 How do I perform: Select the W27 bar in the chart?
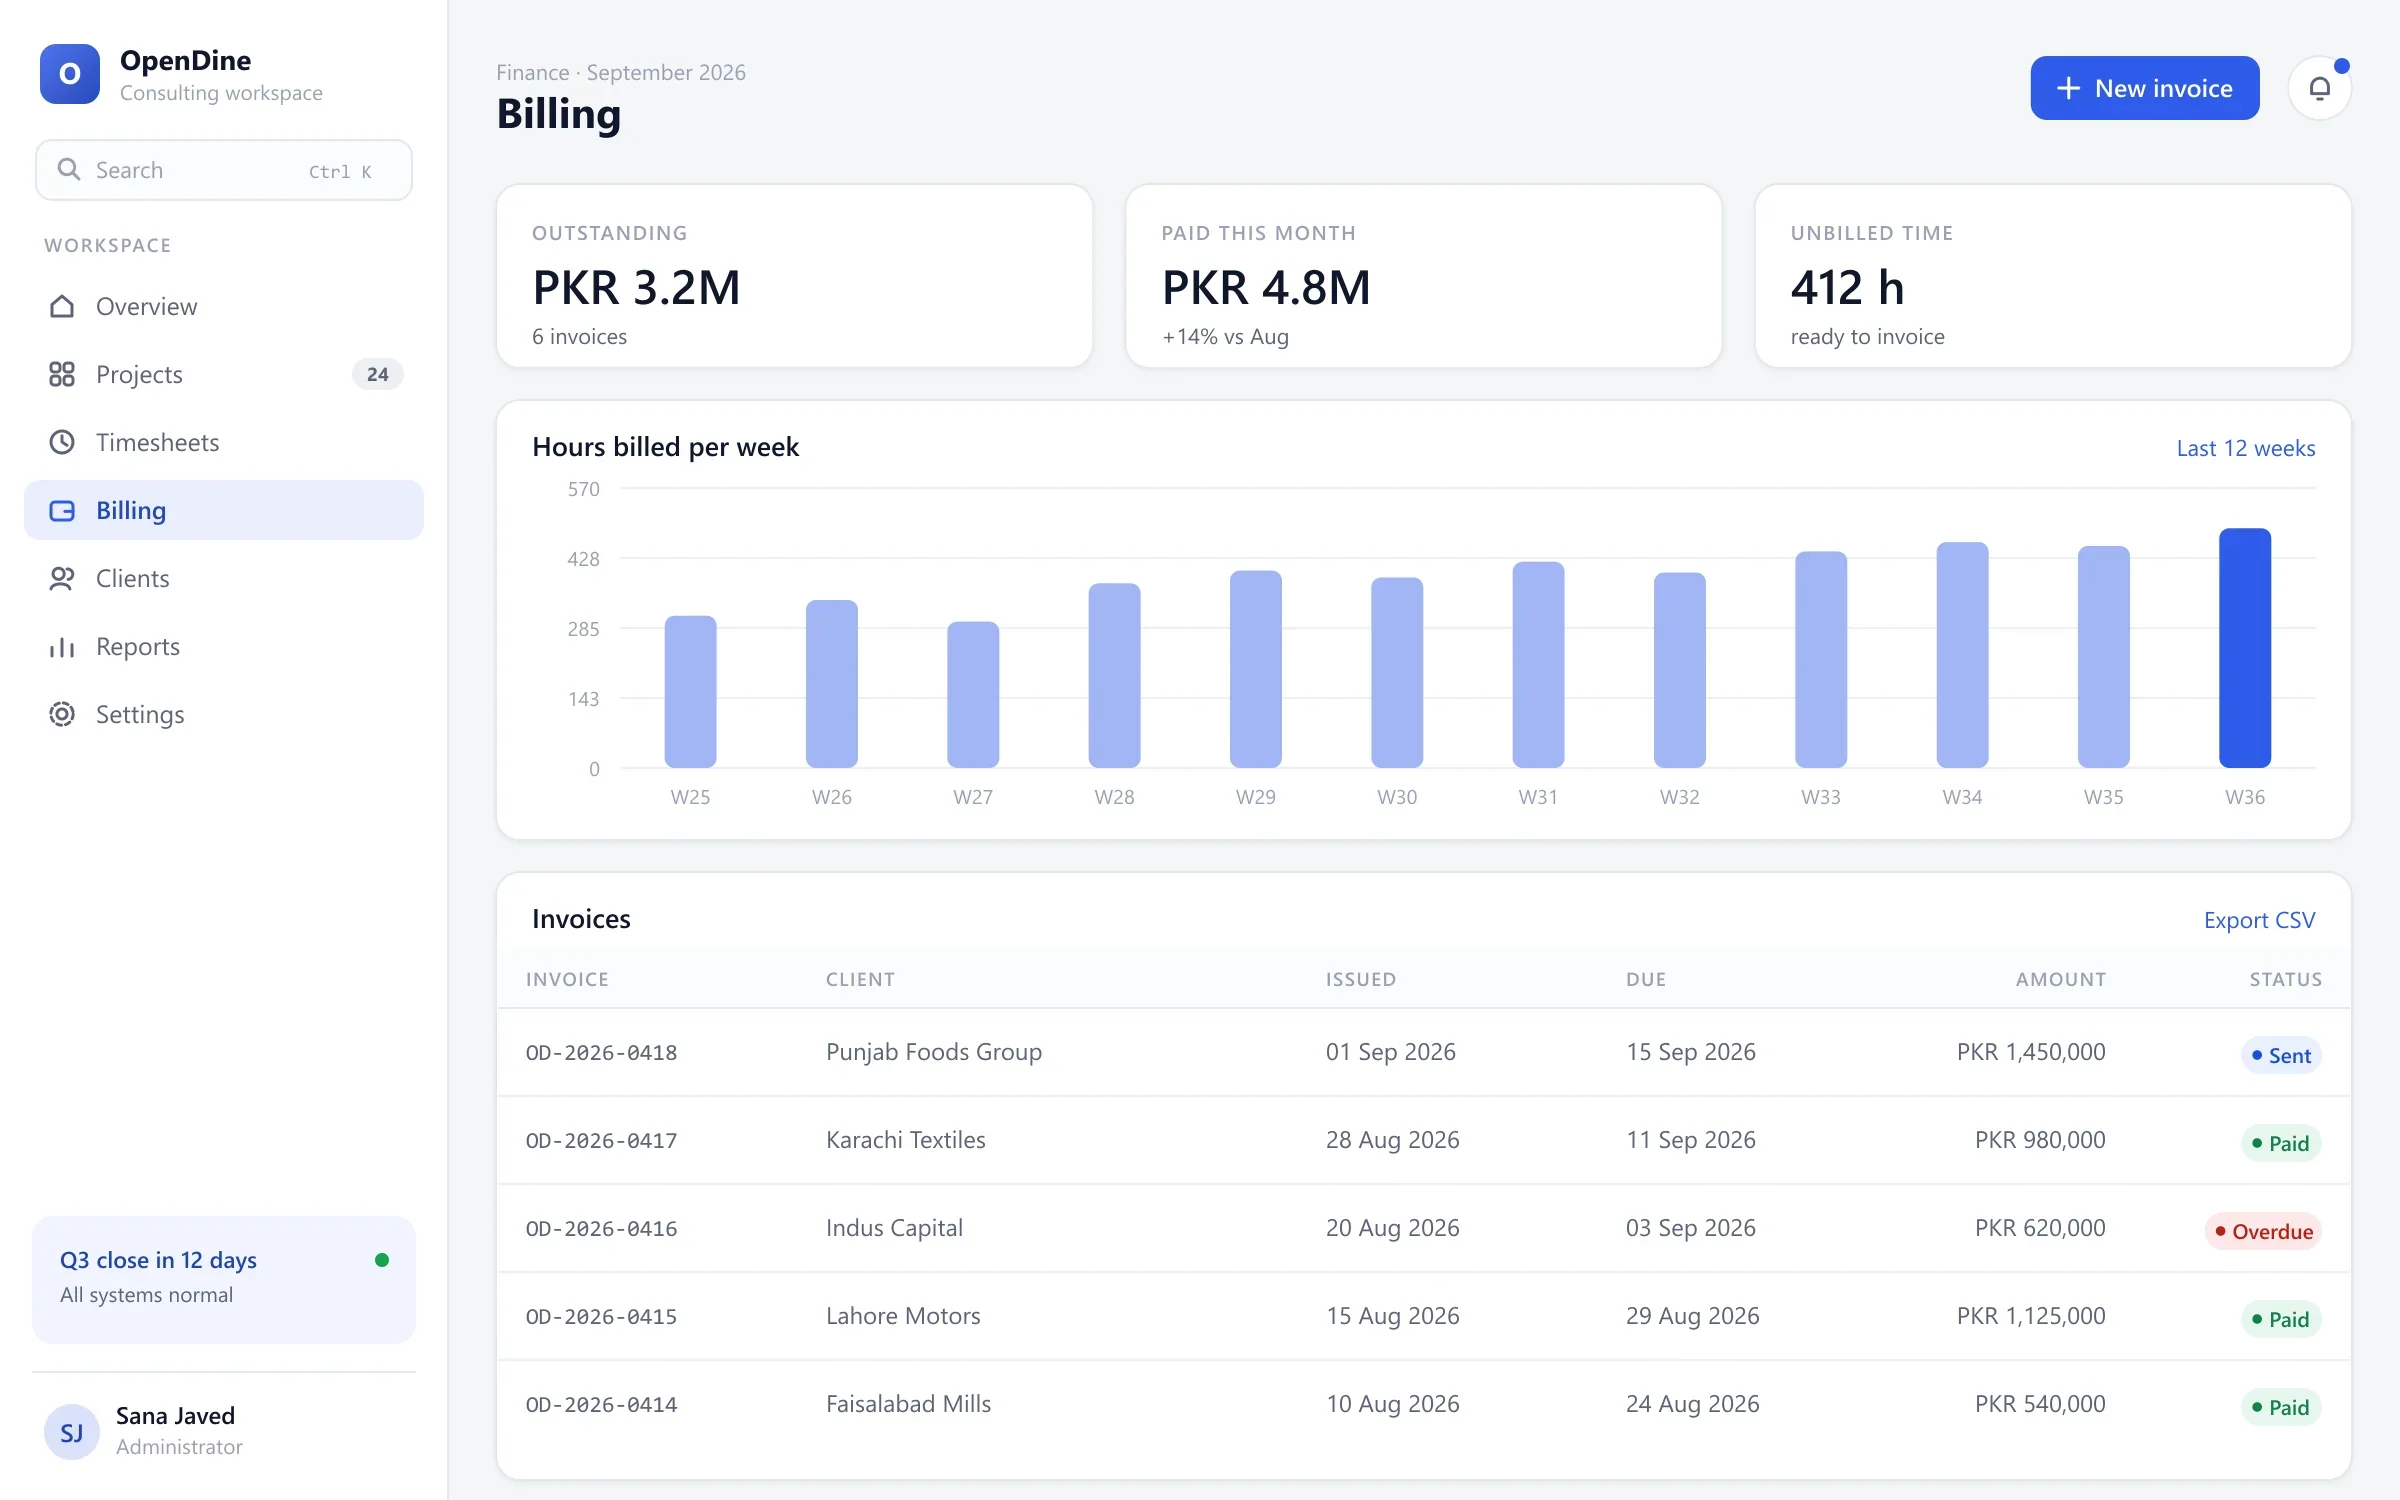(973, 695)
